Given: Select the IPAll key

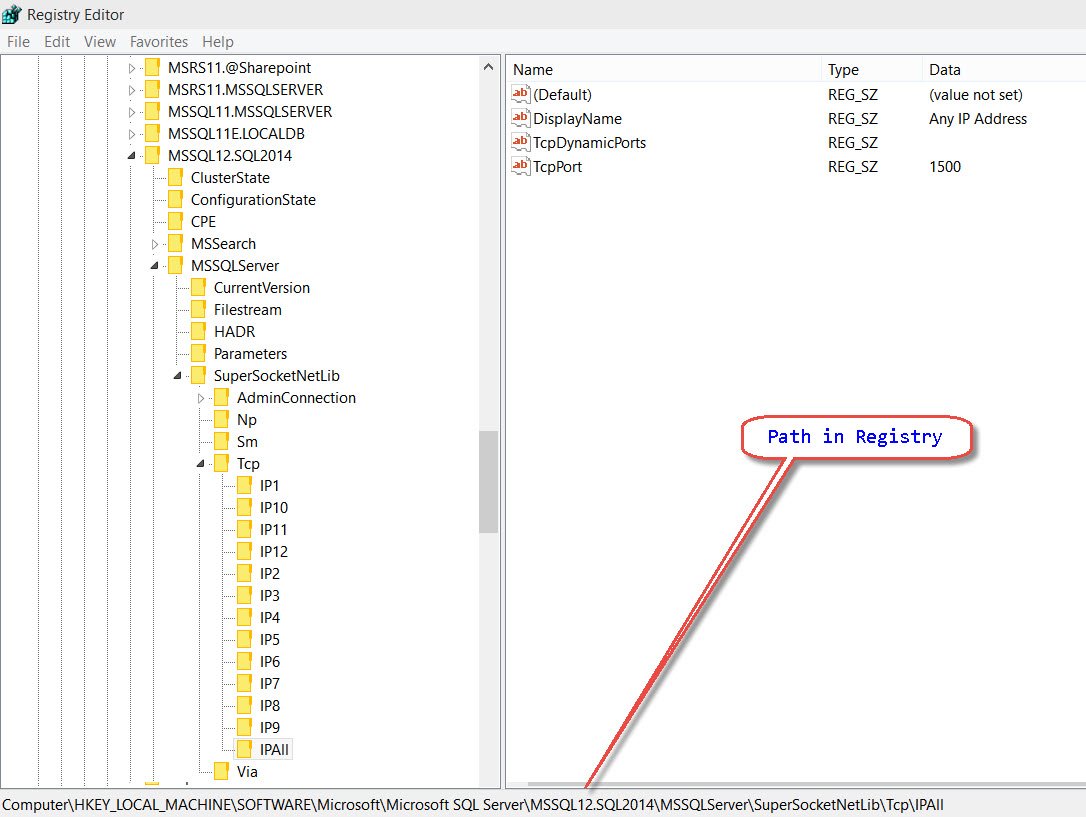Looking at the screenshot, I should (274, 750).
